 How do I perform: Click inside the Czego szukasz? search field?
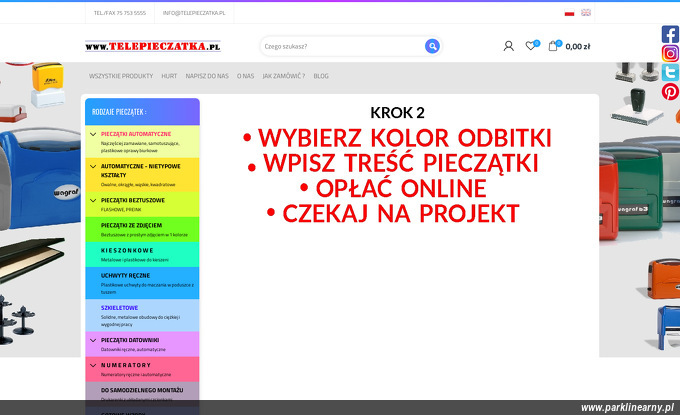(343, 46)
